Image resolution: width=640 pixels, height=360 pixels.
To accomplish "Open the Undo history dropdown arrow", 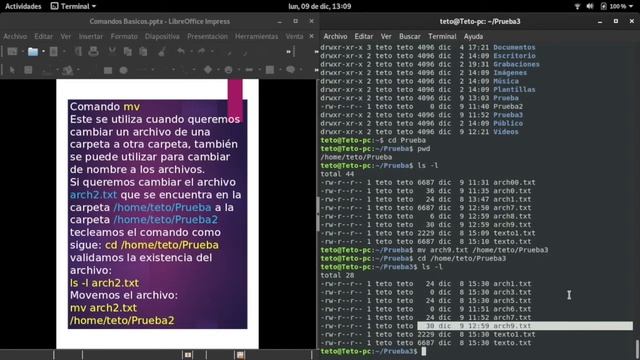I will click(191, 51).
